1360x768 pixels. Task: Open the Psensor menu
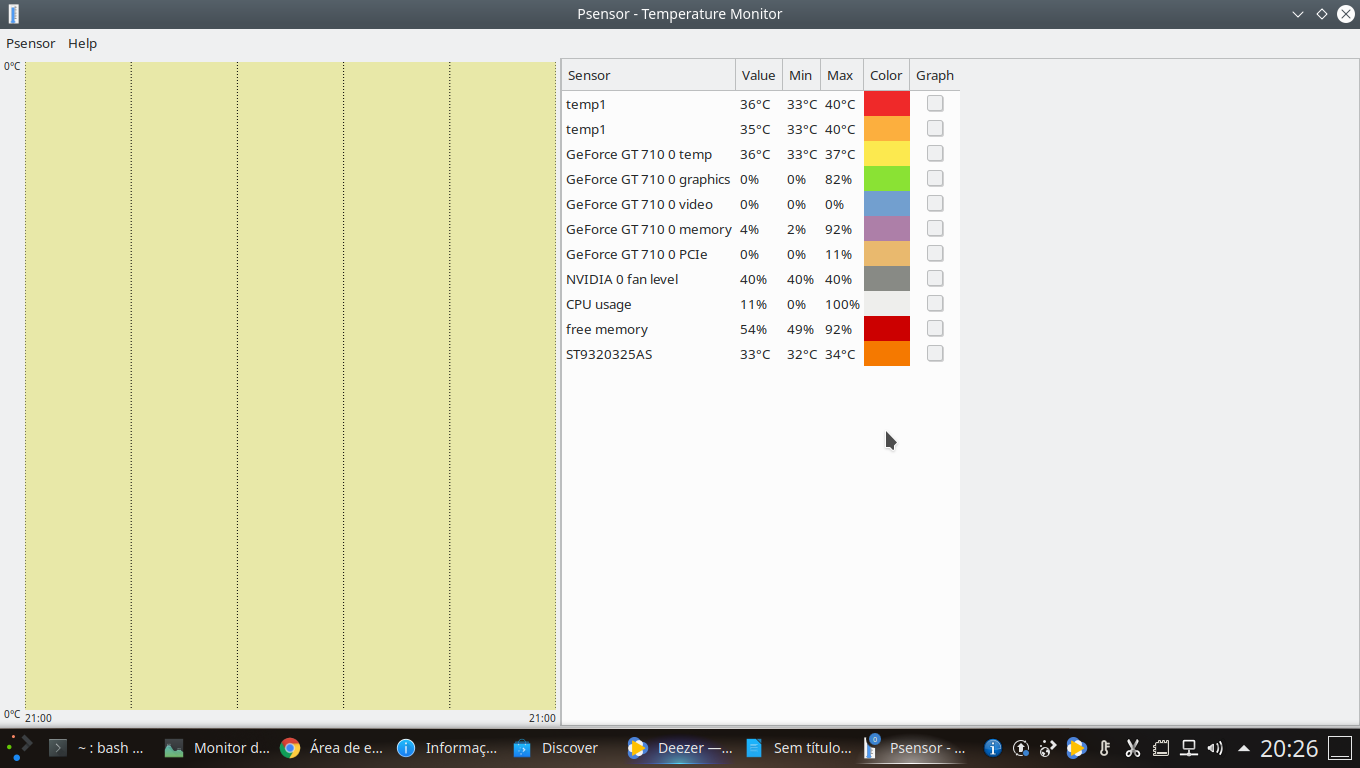tap(31, 43)
